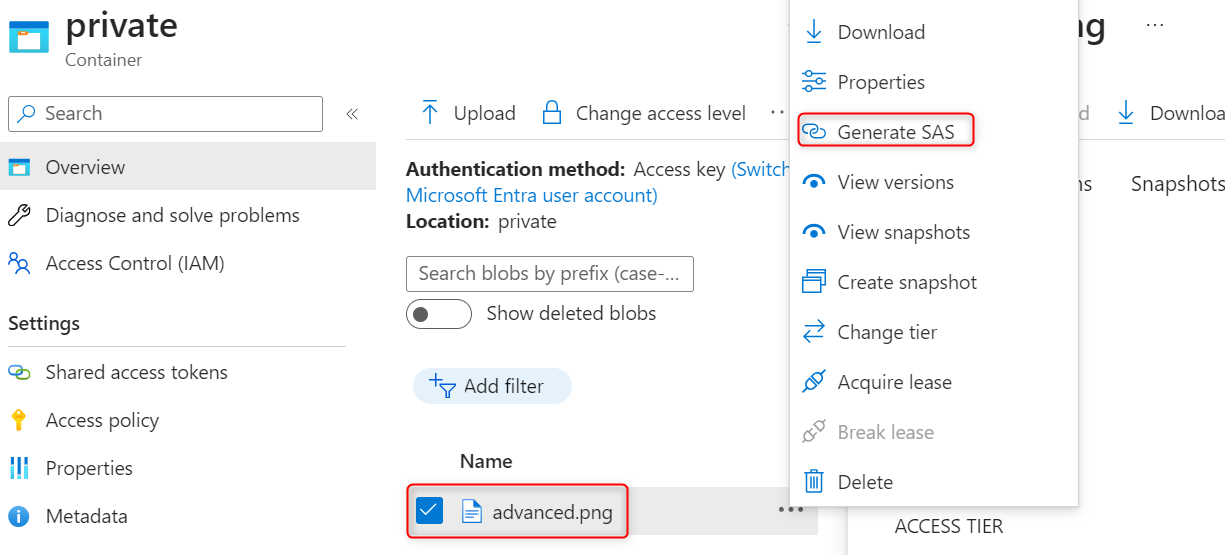The image size is (1225, 555).
Task: Choose Properties in the context menu
Action: 880,82
